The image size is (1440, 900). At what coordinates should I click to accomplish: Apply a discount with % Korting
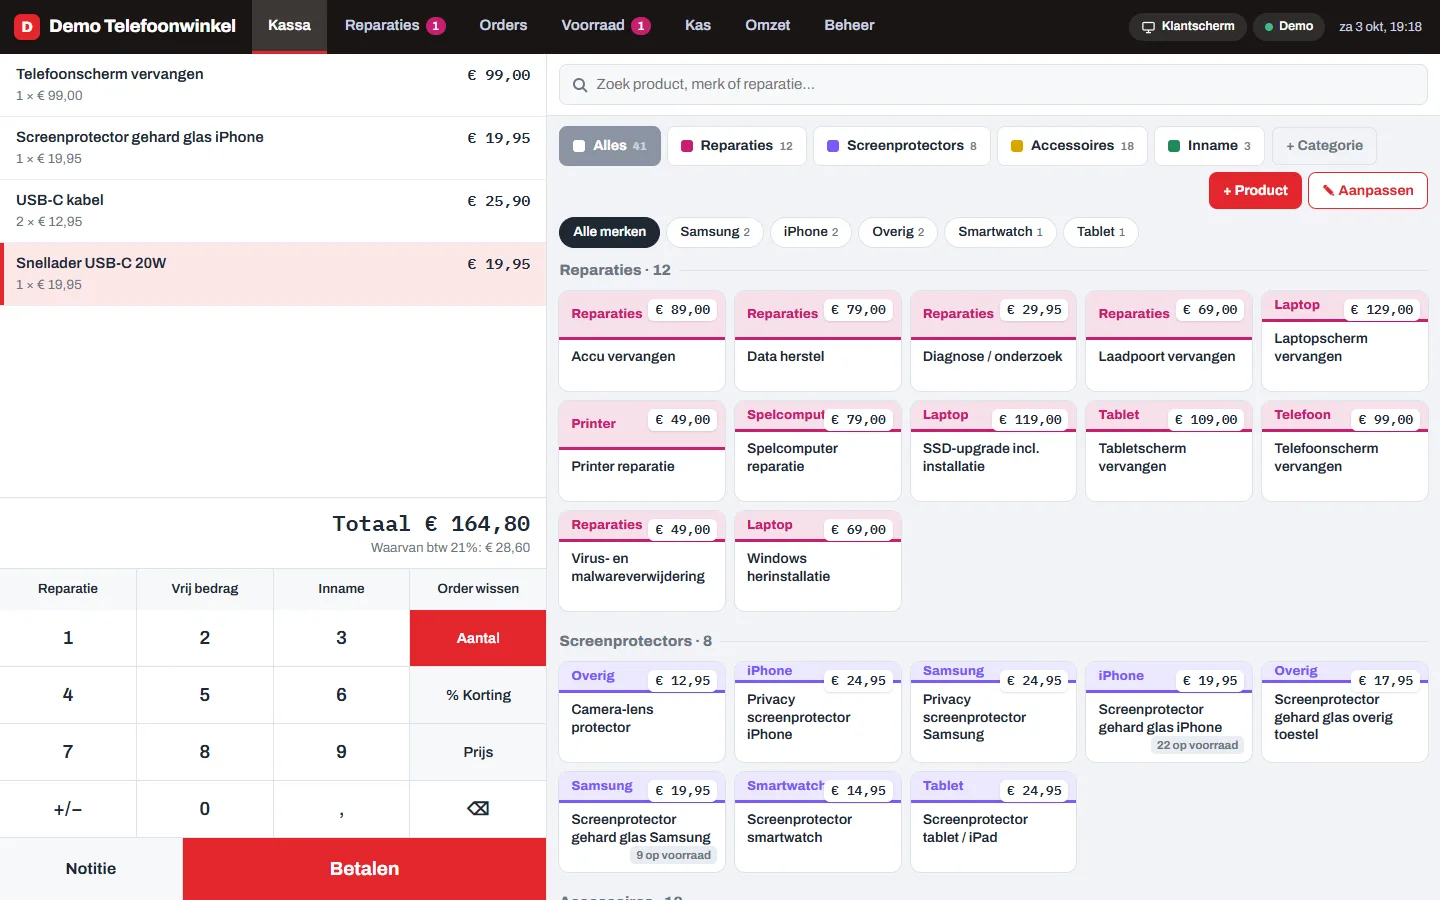(x=478, y=695)
